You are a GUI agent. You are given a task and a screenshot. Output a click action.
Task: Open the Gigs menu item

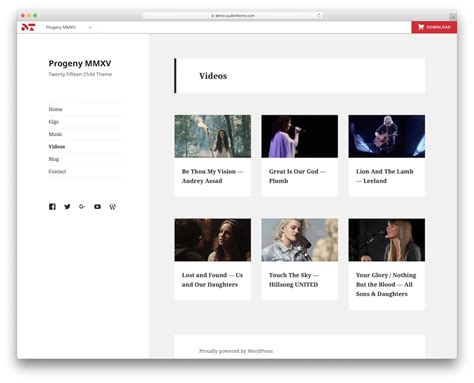click(54, 122)
